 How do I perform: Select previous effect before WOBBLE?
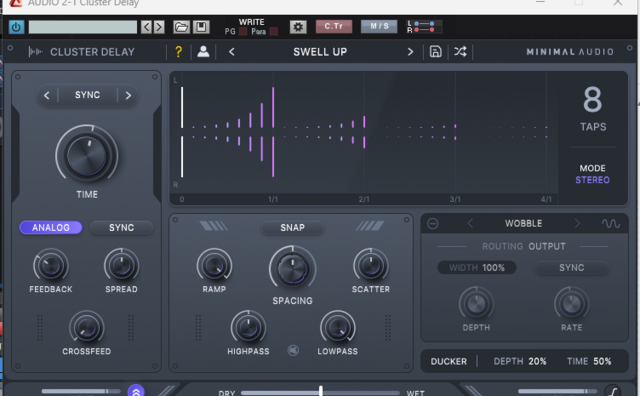pyautogui.click(x=470, y=223)
